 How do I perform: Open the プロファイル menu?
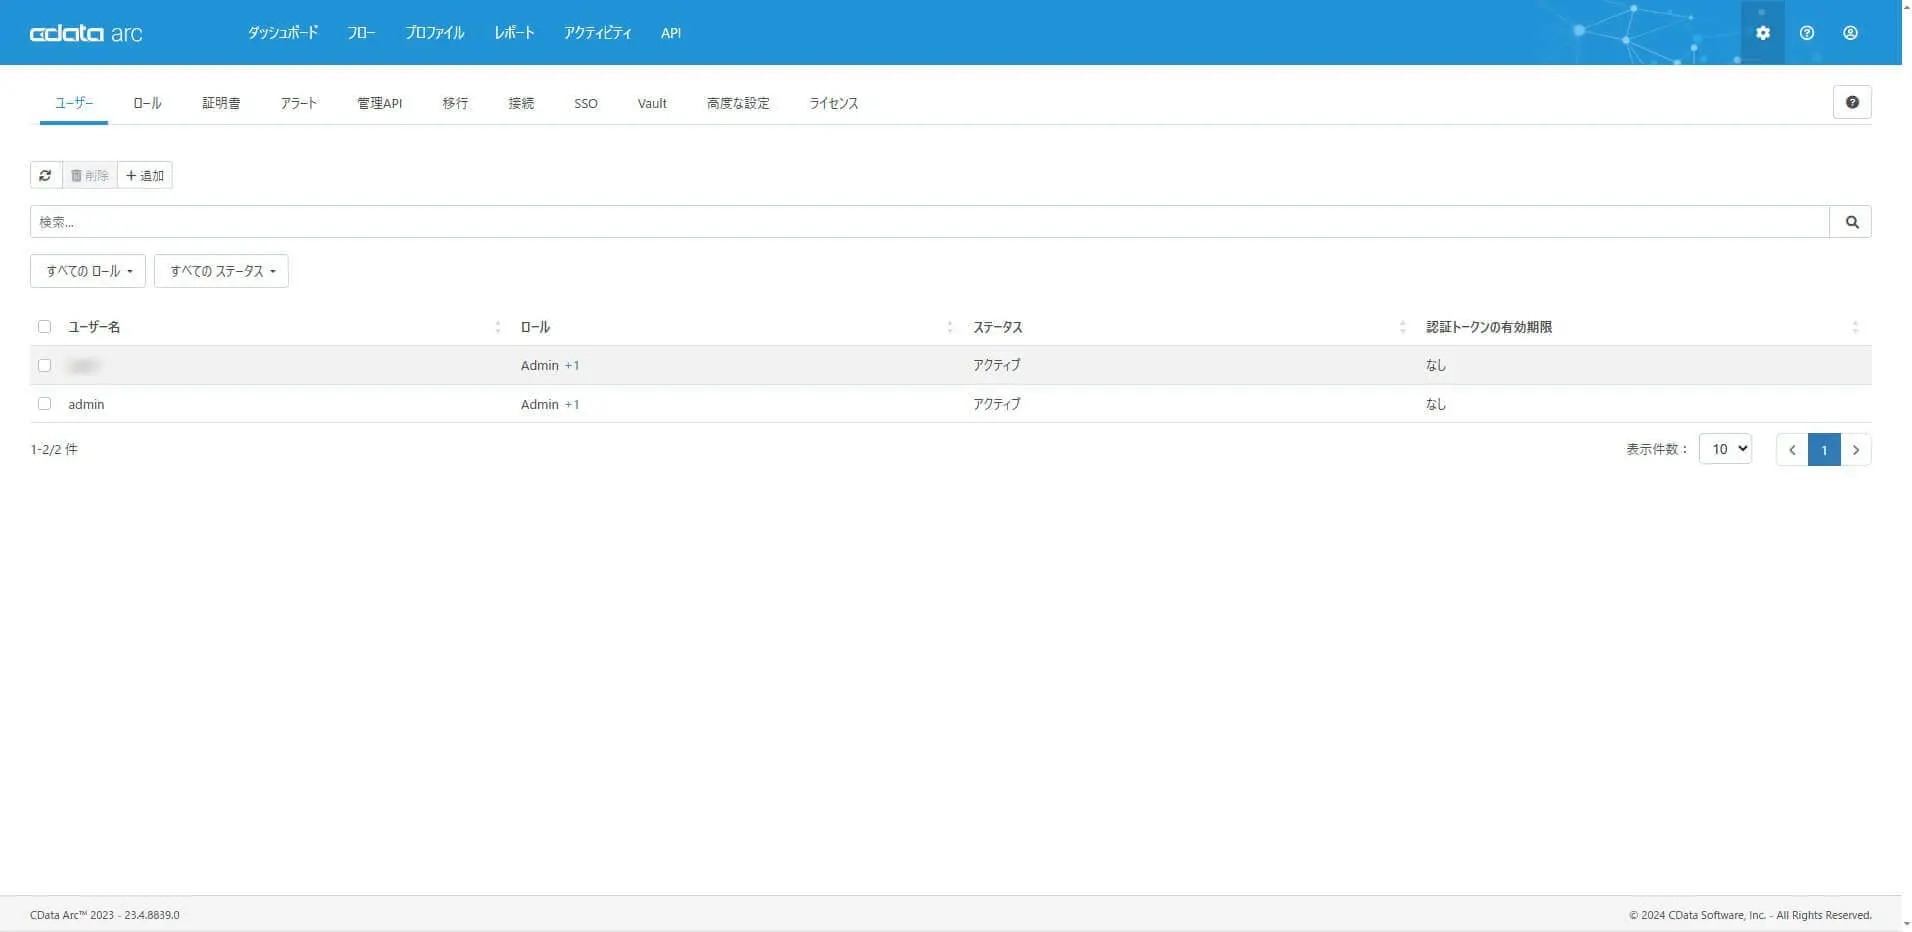pyautogui.click(x=434, y=33)
